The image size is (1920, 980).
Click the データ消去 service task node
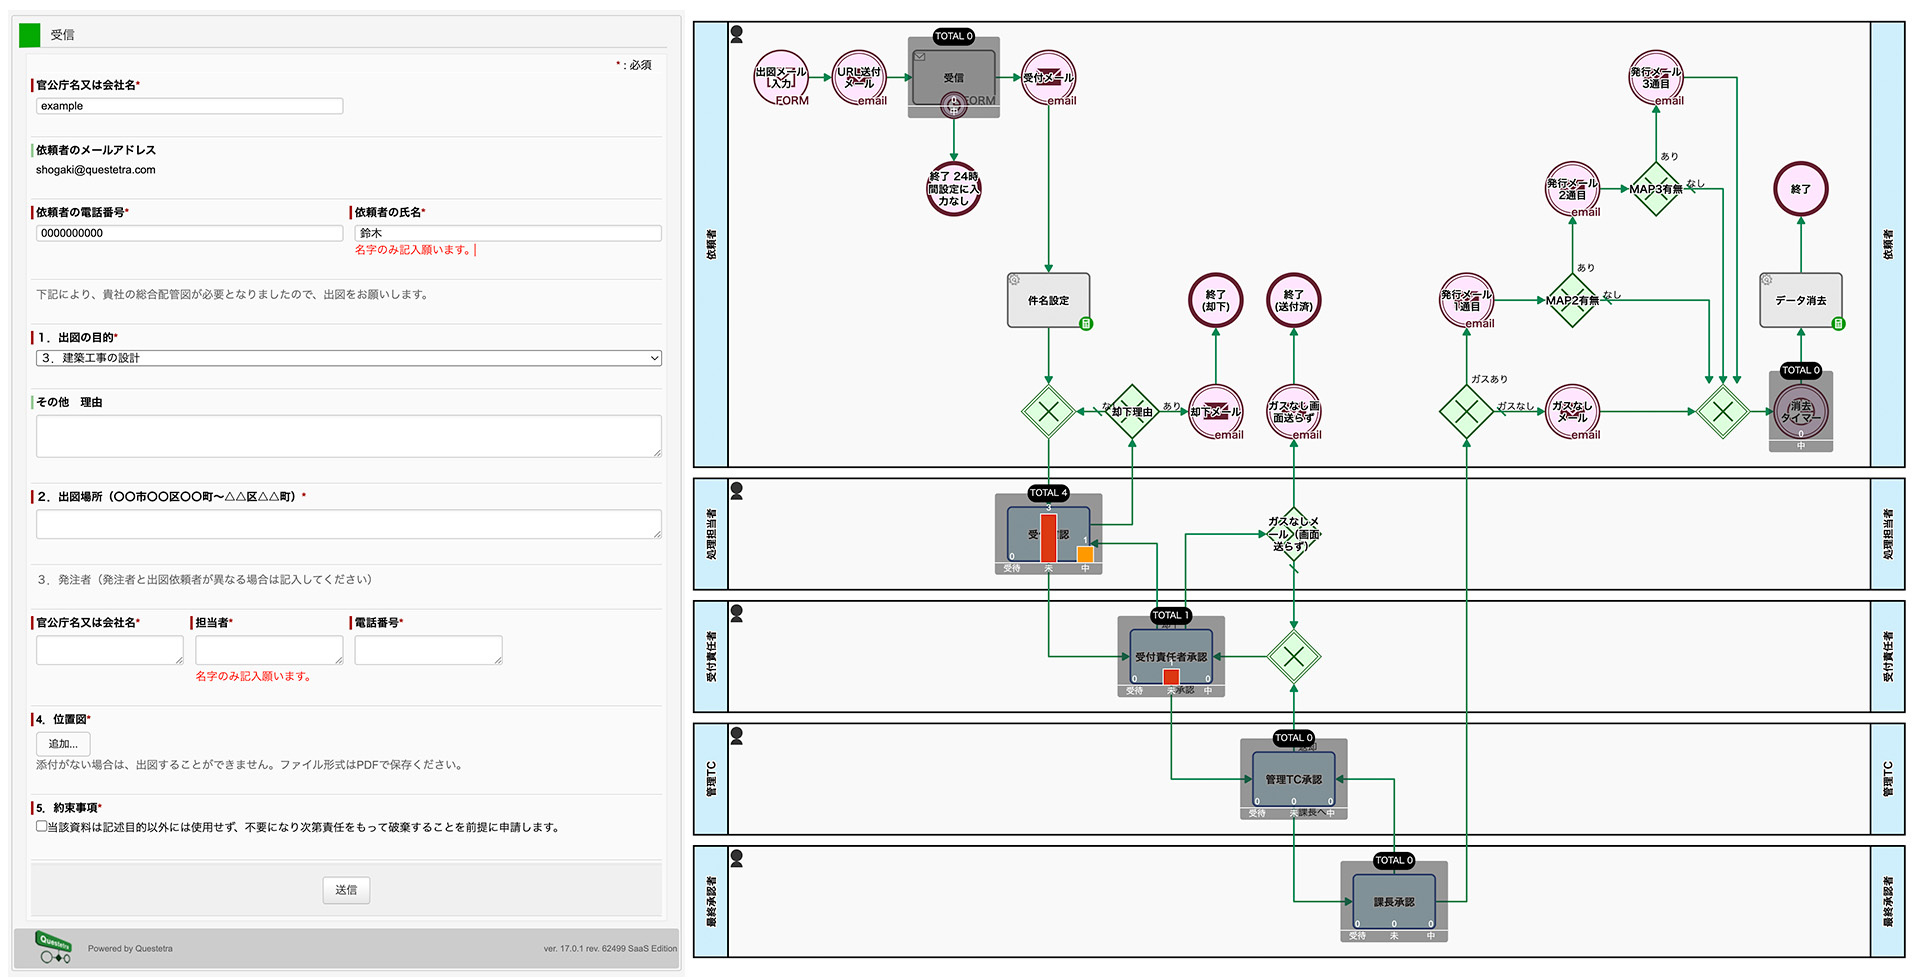click(1800, 300)
